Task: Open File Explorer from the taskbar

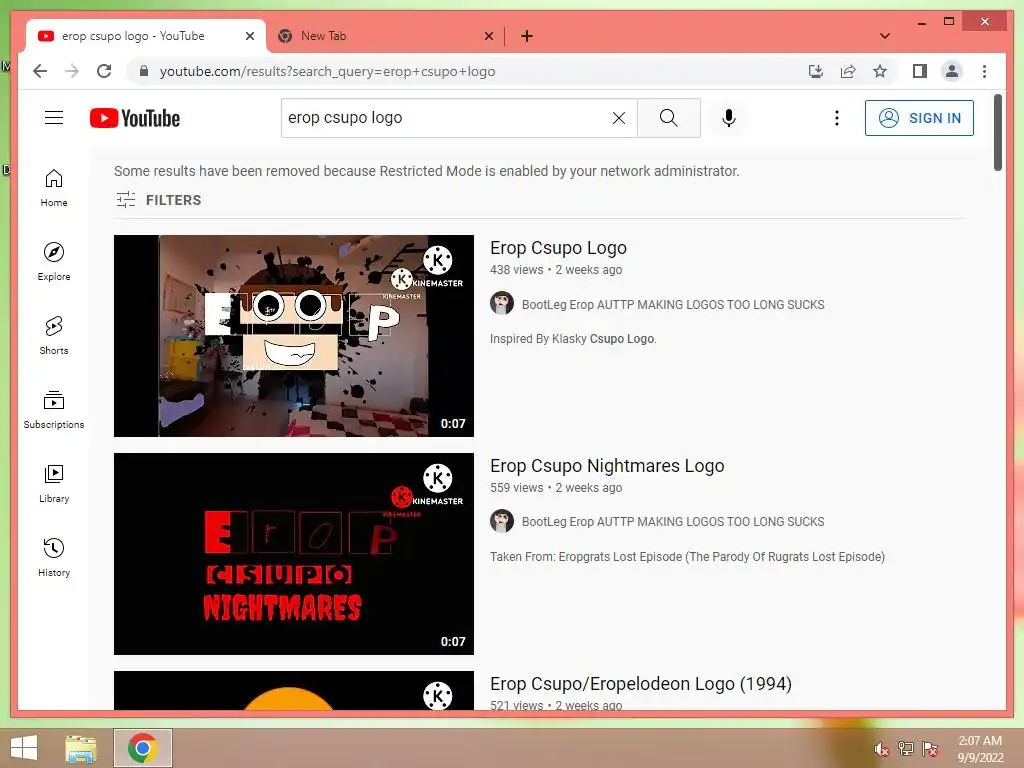Action: pyautogui.click(x=81, y=748)
